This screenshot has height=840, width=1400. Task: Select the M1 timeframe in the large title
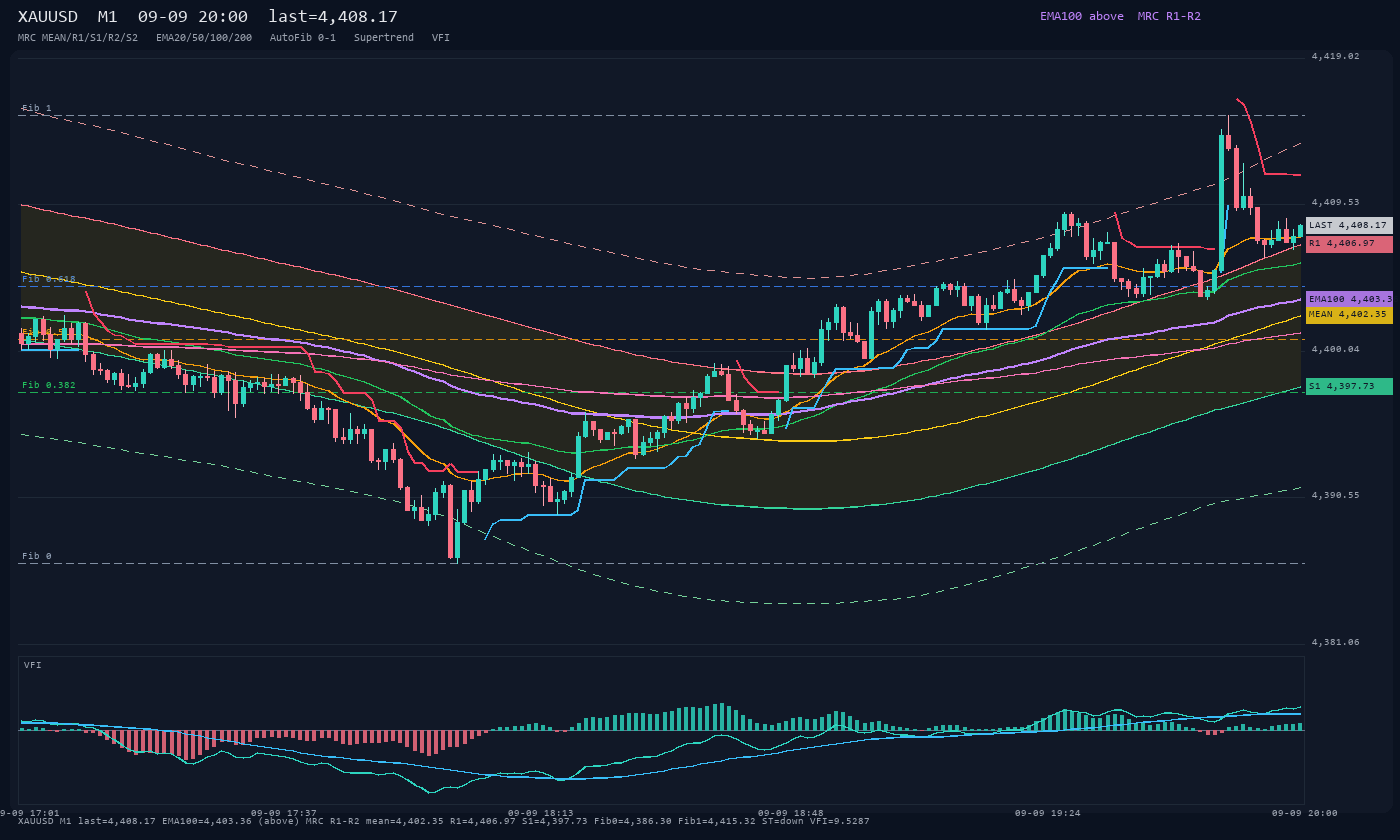pyautogui.click(x=108, y=16)
